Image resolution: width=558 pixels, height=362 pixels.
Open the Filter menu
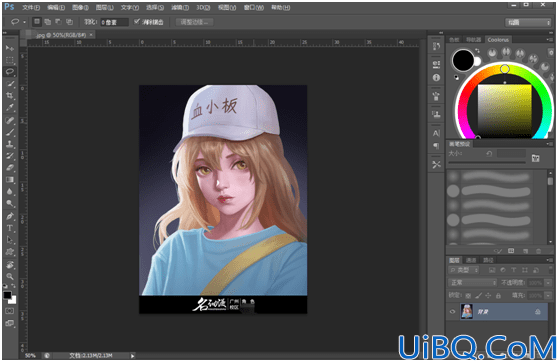pyautogui.click(x=180, y=7)
